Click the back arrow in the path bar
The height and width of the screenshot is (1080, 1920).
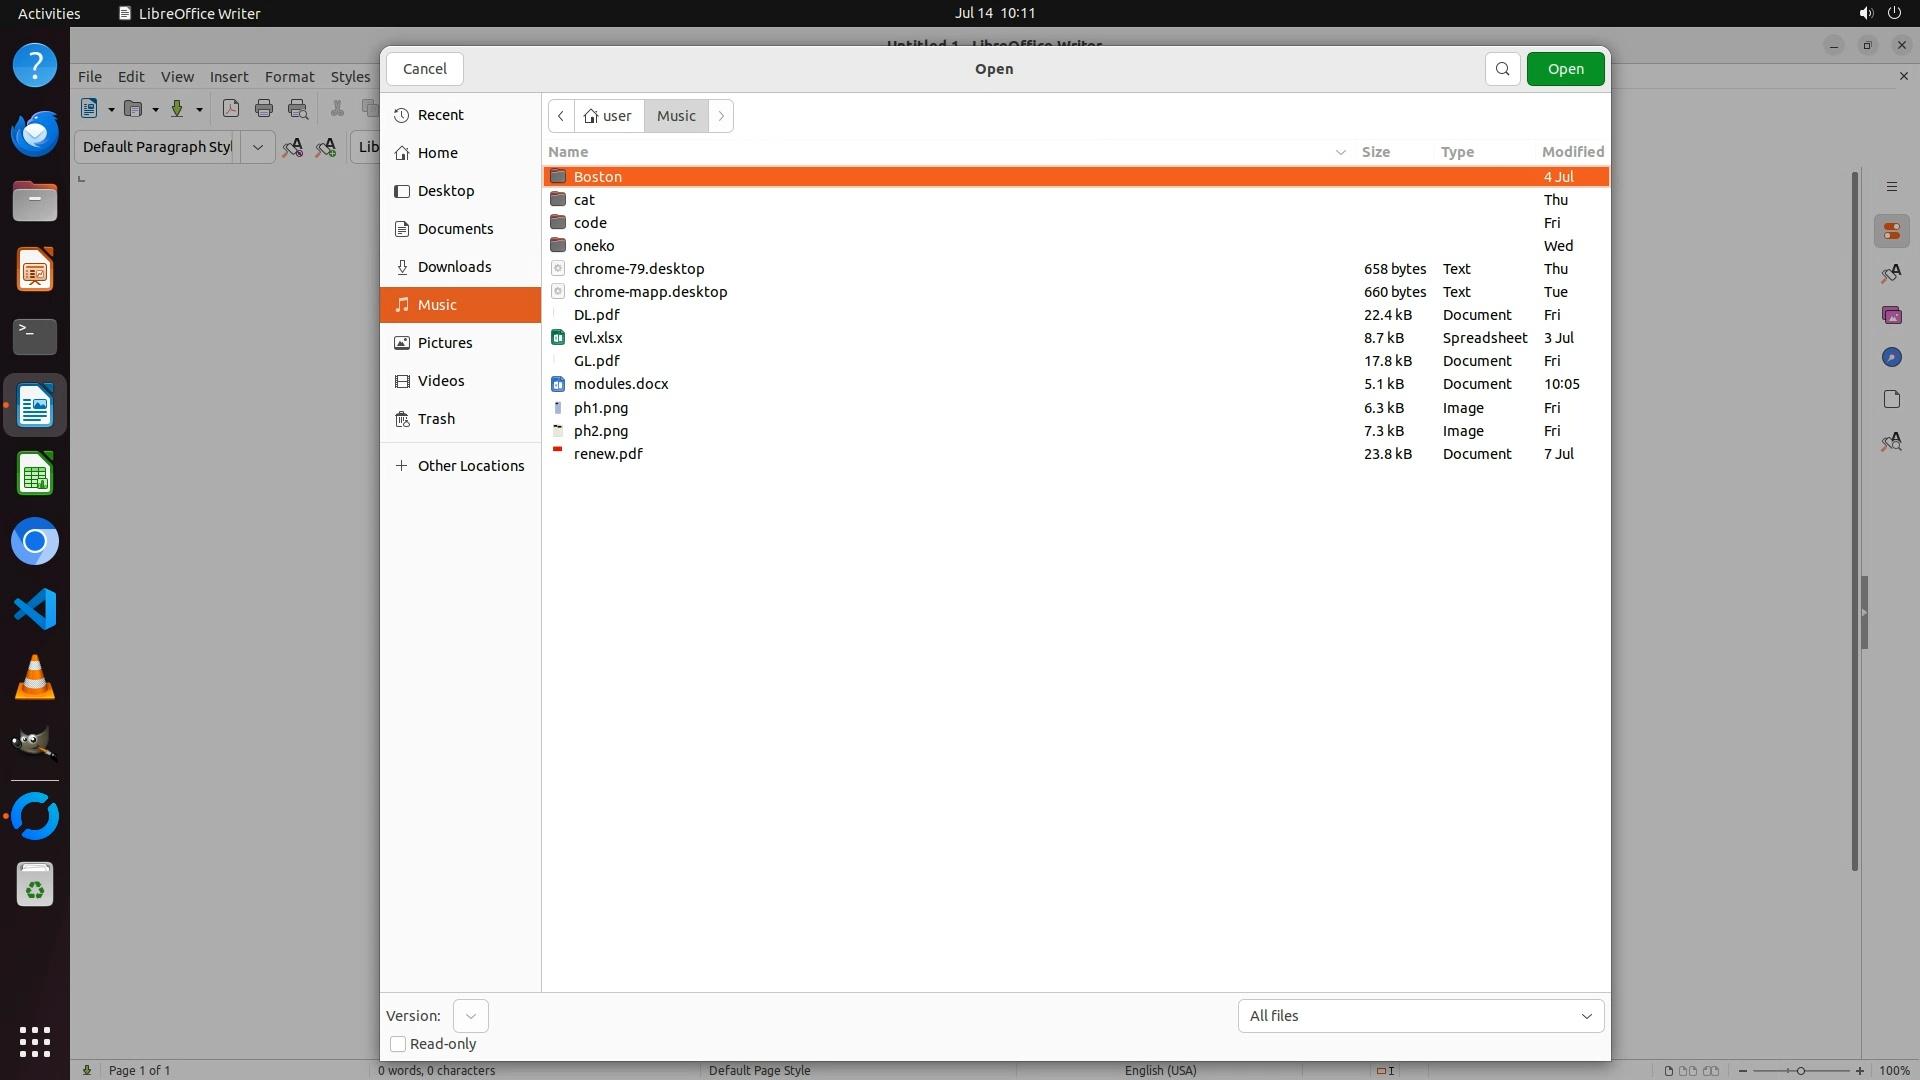(x=561, y=116)
